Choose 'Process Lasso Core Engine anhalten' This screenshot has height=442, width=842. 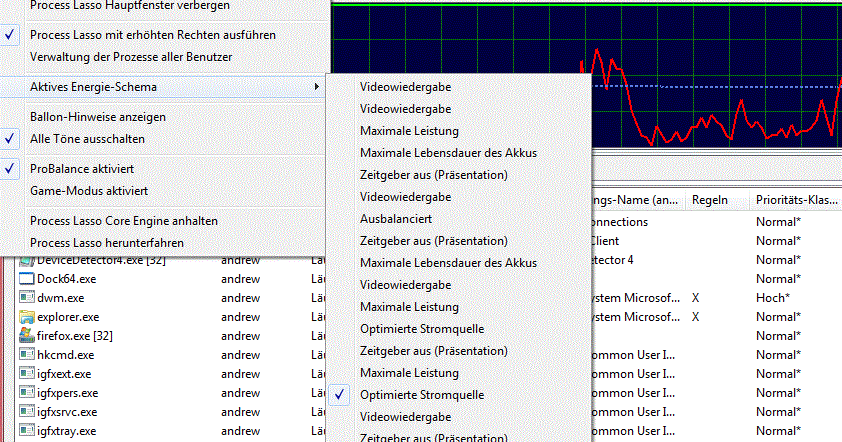(164, 221)
